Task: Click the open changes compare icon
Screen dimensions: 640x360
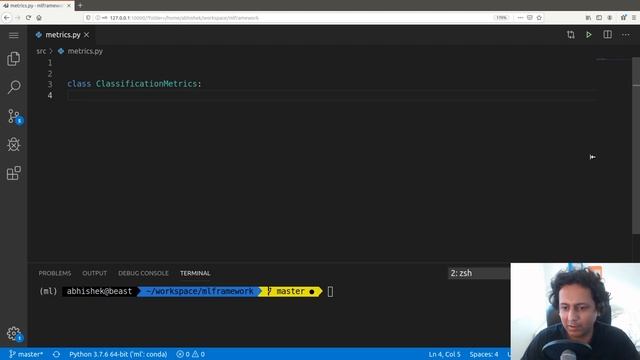Action: pos(571,35)
